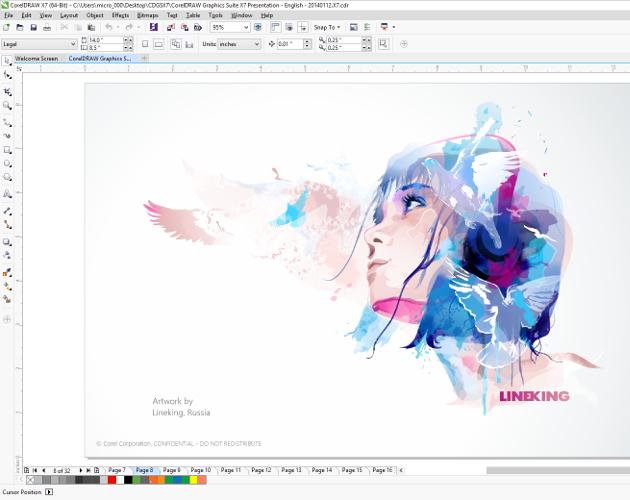
Task: Toggle Show guidelines button
Action: (303, 27)
